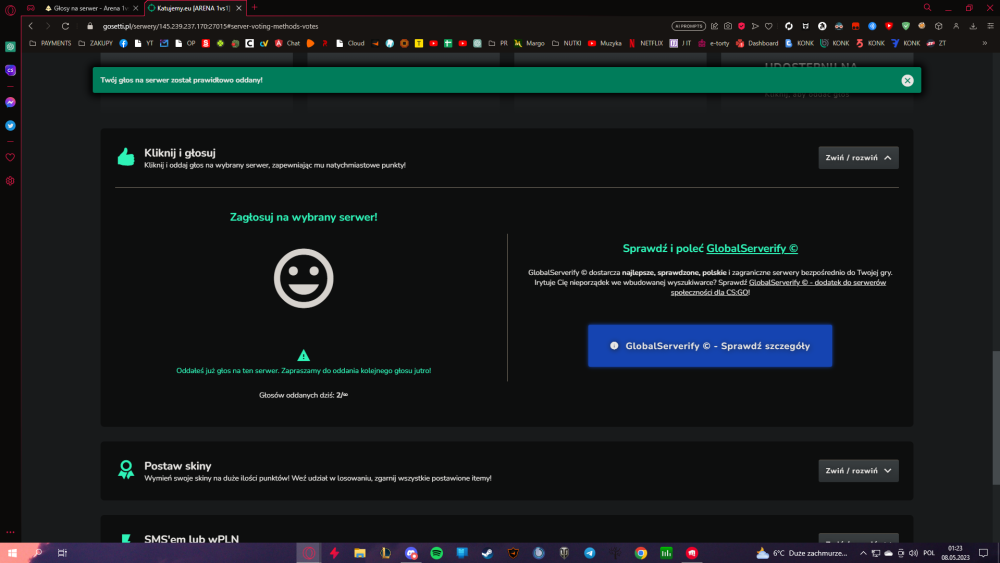Open the dodatek do serwerów społeczności link
The image size is (1000, 563).
tap(778, 288)
